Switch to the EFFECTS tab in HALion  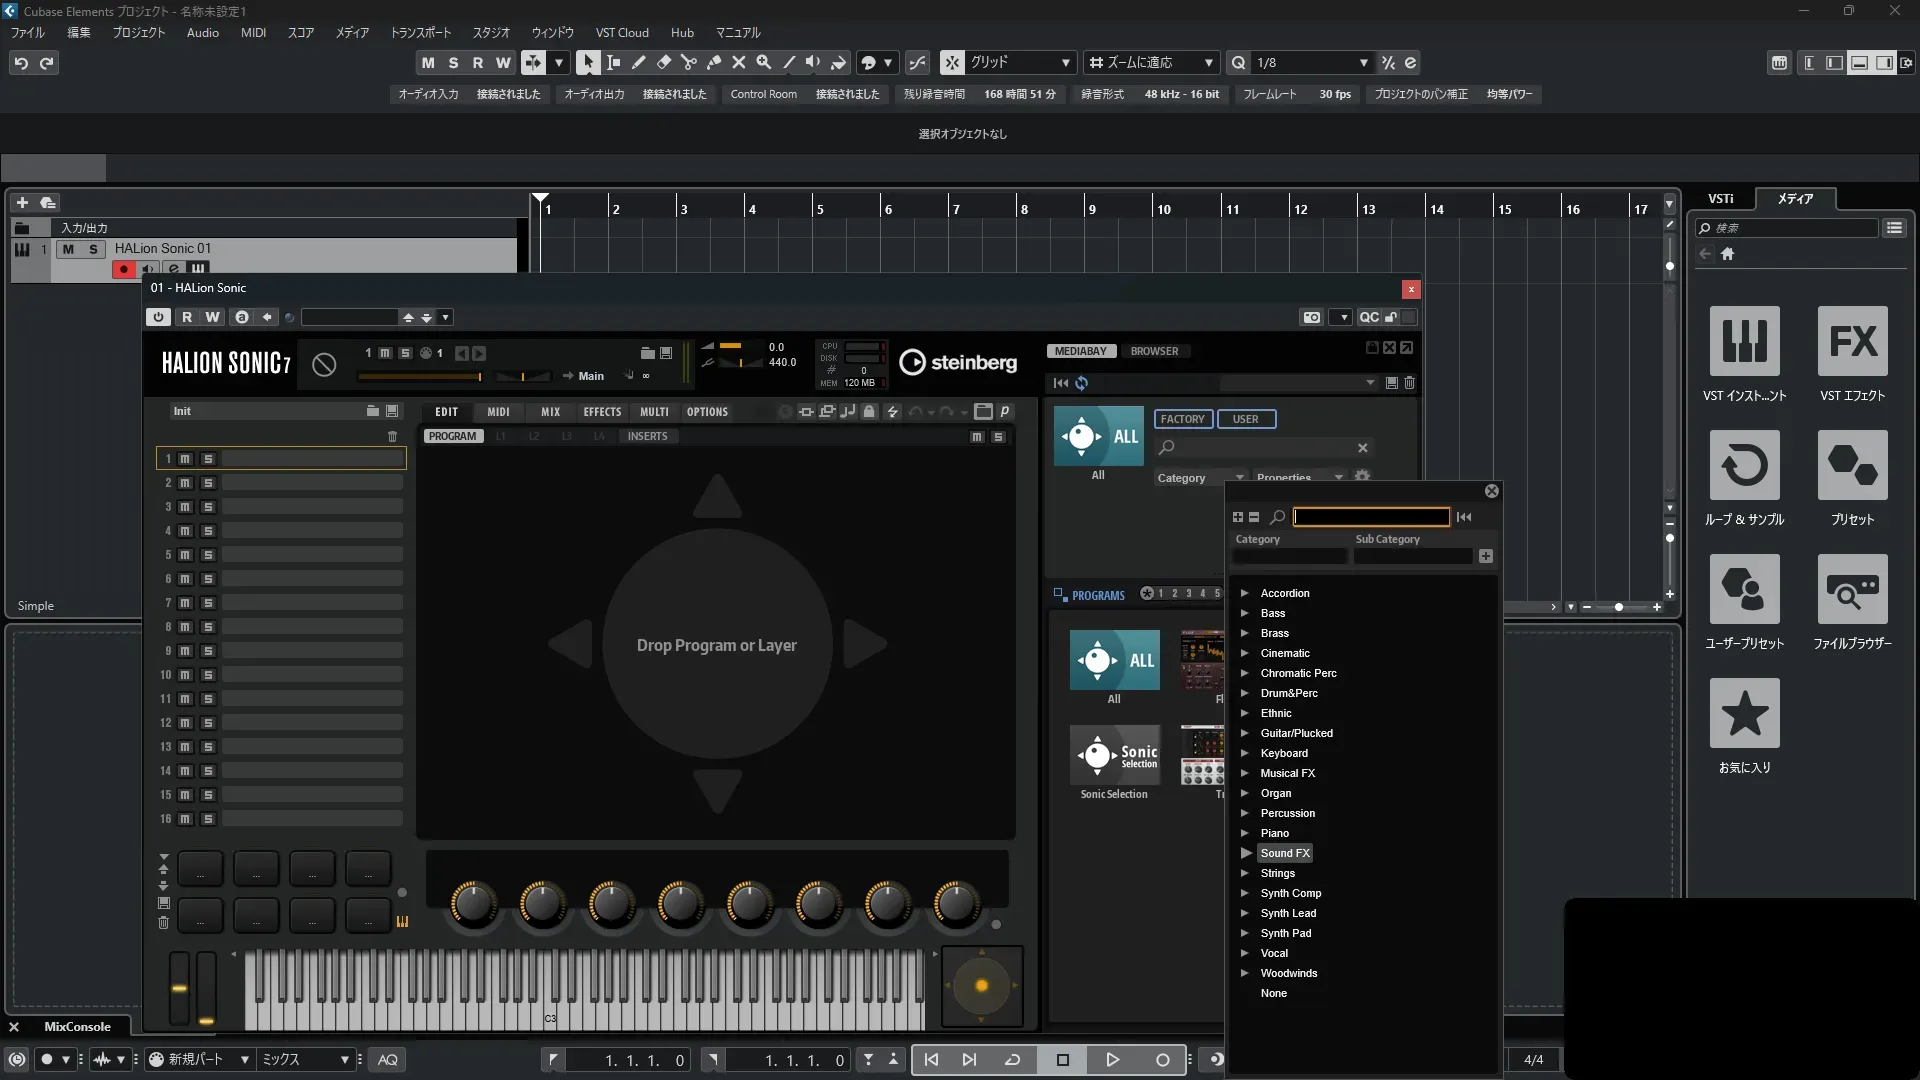tap(602, 412)
